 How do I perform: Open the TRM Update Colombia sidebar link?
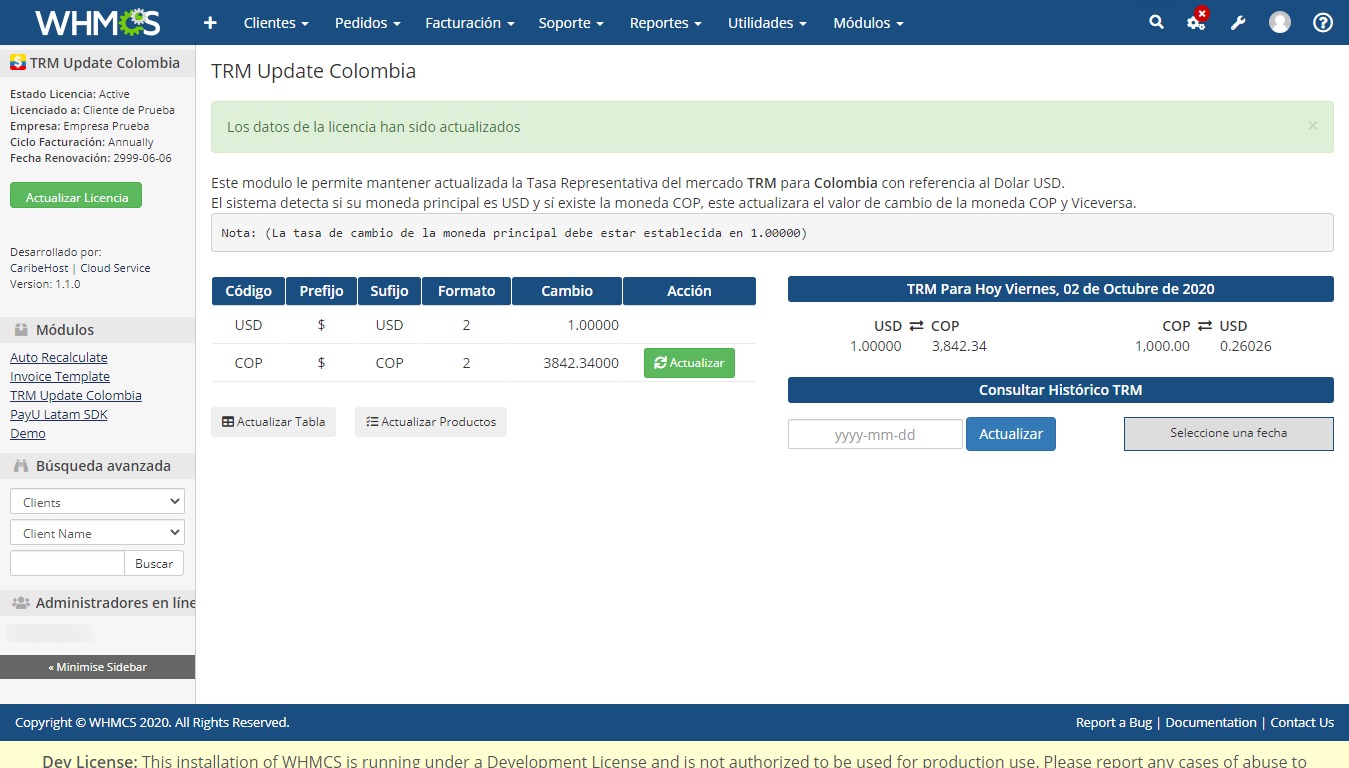click(x=76, y=395)
